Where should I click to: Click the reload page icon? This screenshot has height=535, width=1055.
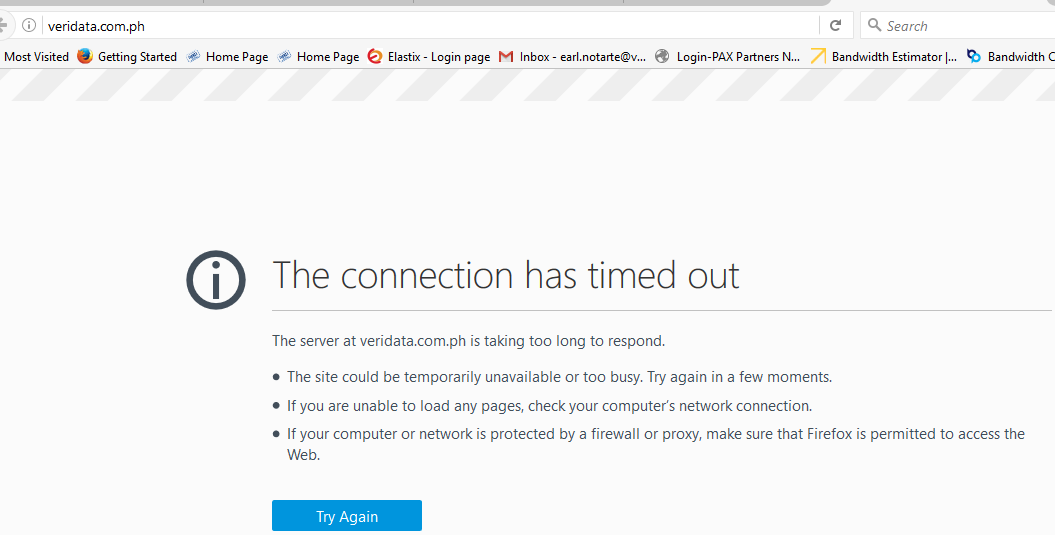point(836,26)
